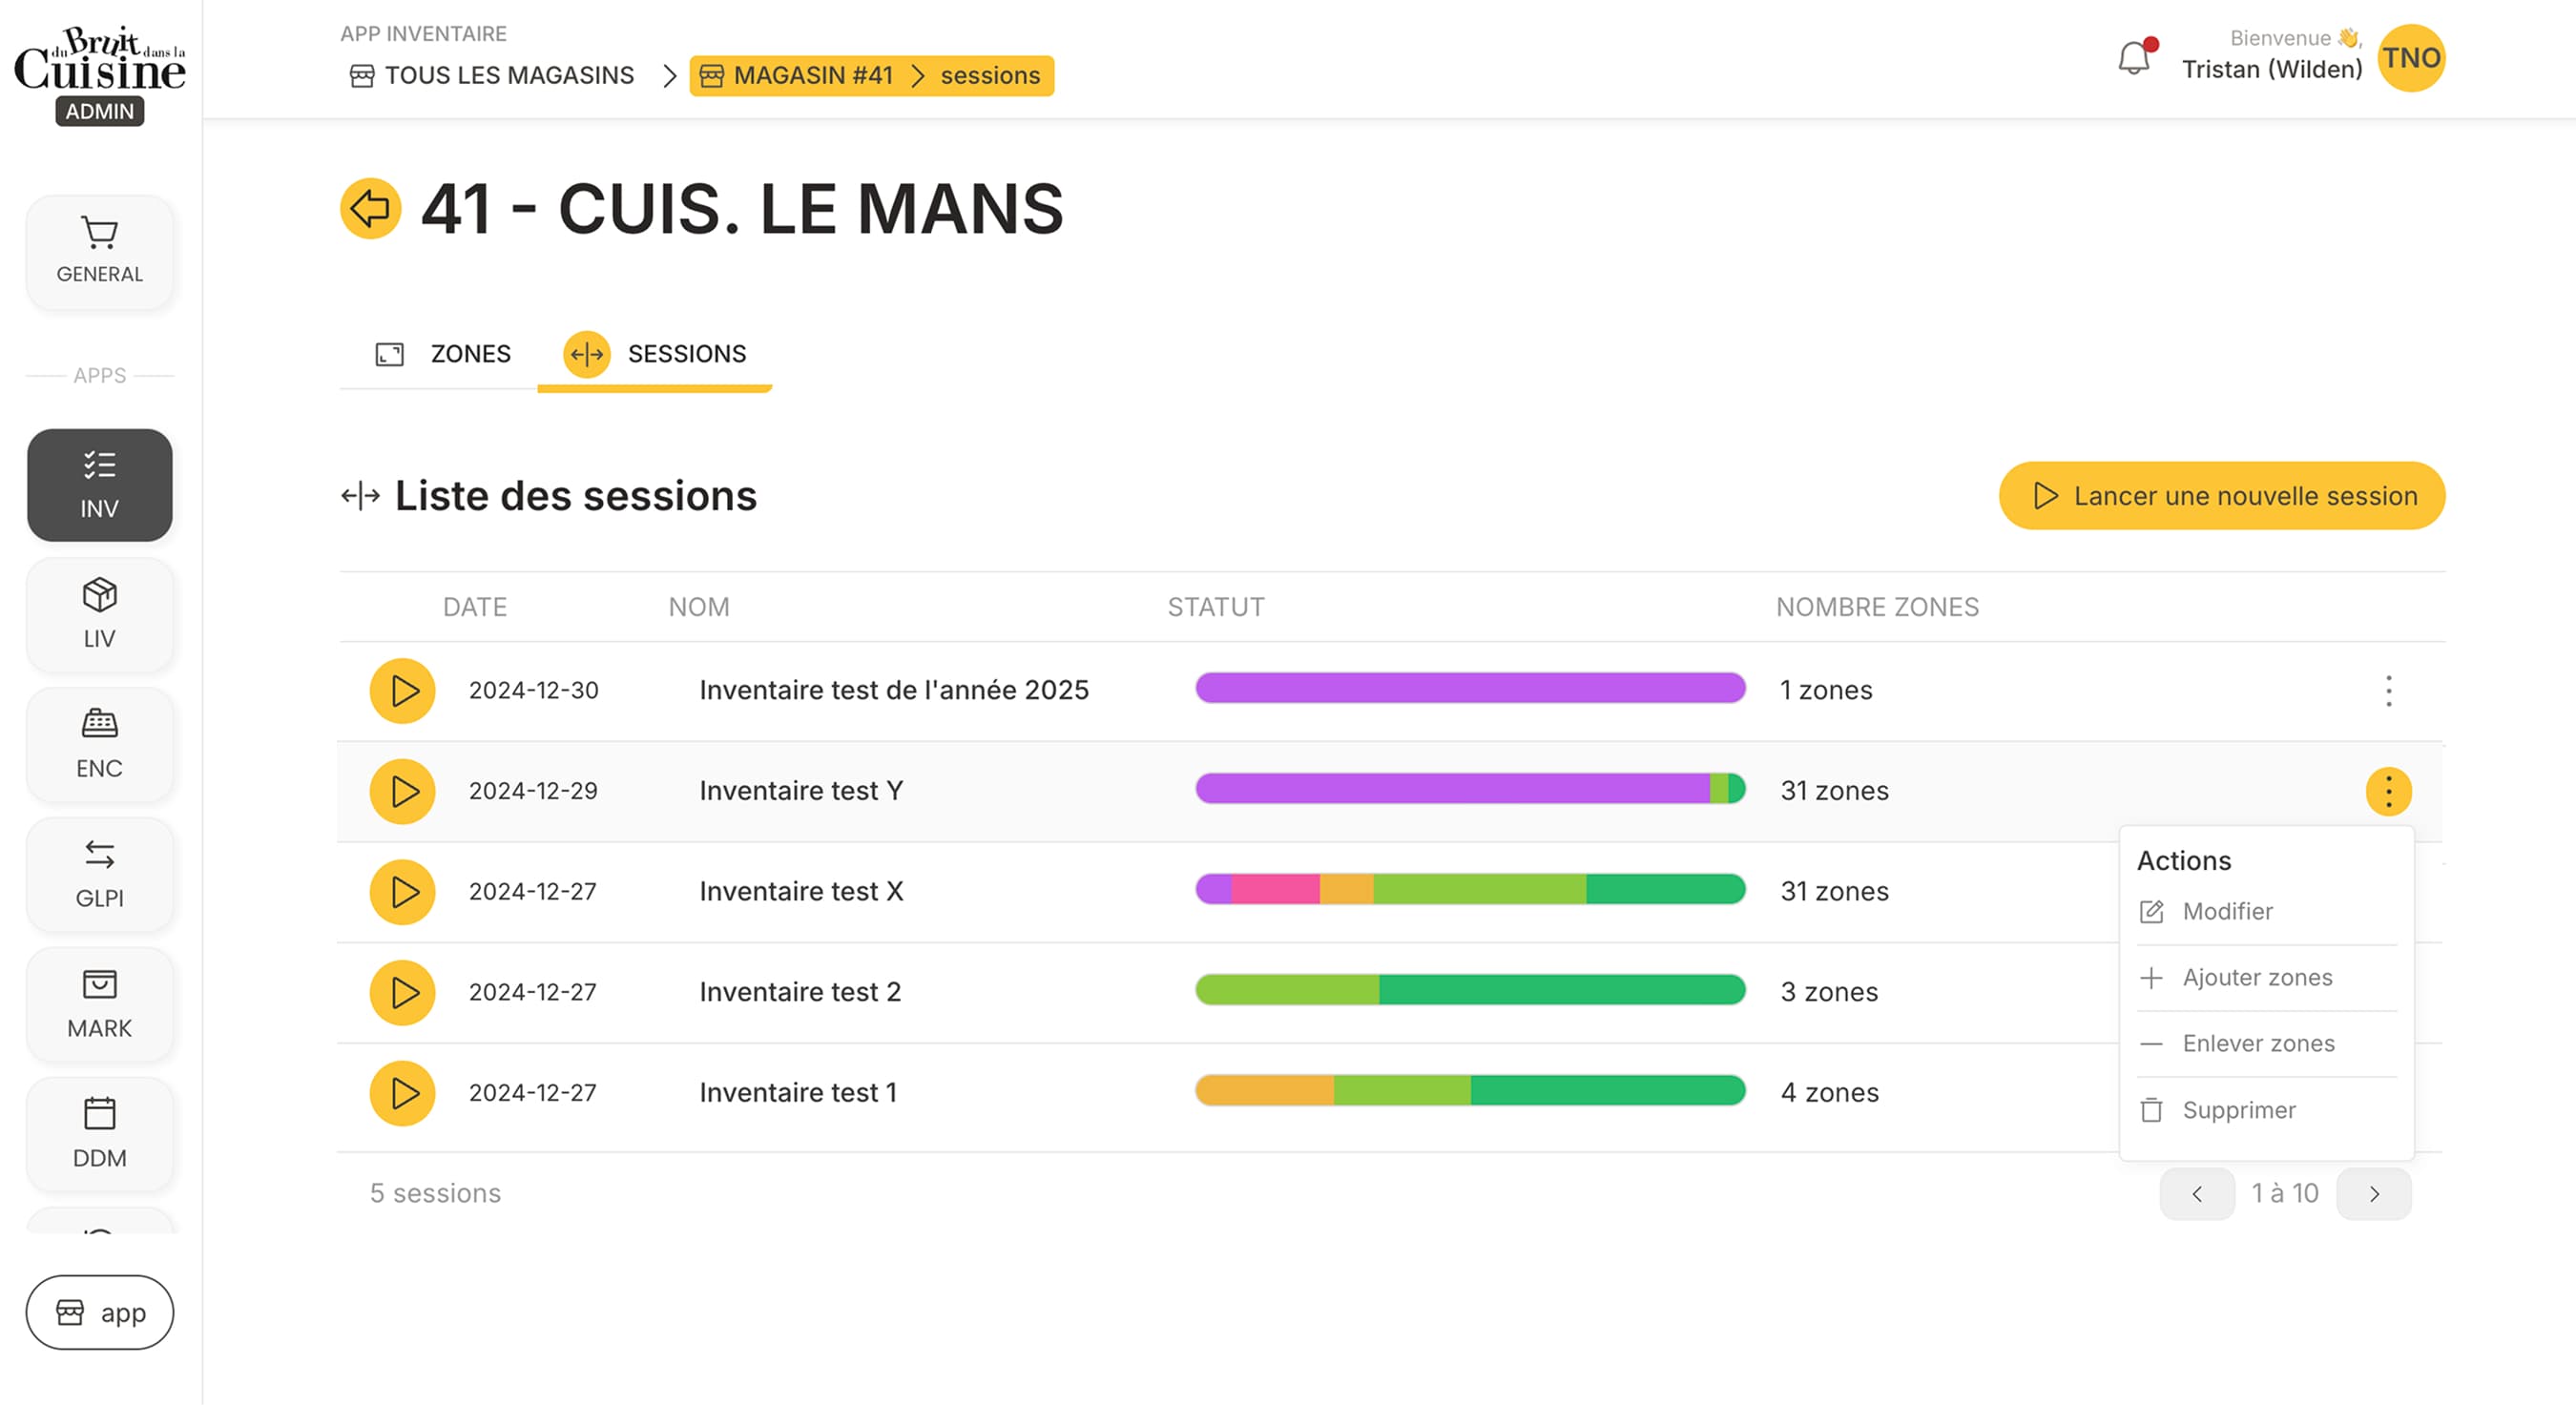Click the notification bell icon
2576x1405 pixels.
pyautogui.click(x=2135, y=58)
